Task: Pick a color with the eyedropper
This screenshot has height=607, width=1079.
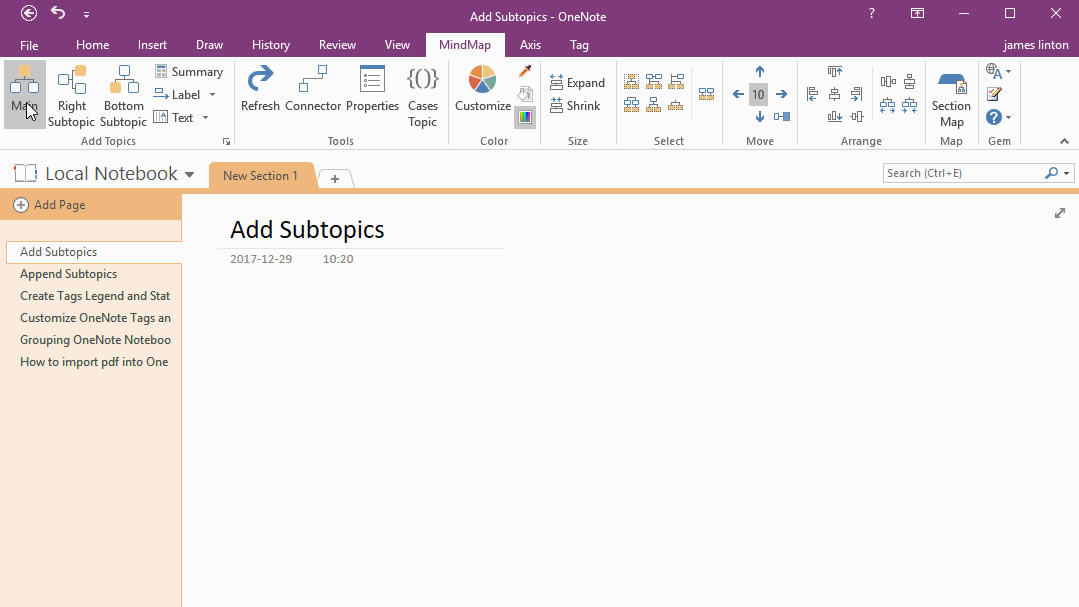Action: tap(524, 70)
